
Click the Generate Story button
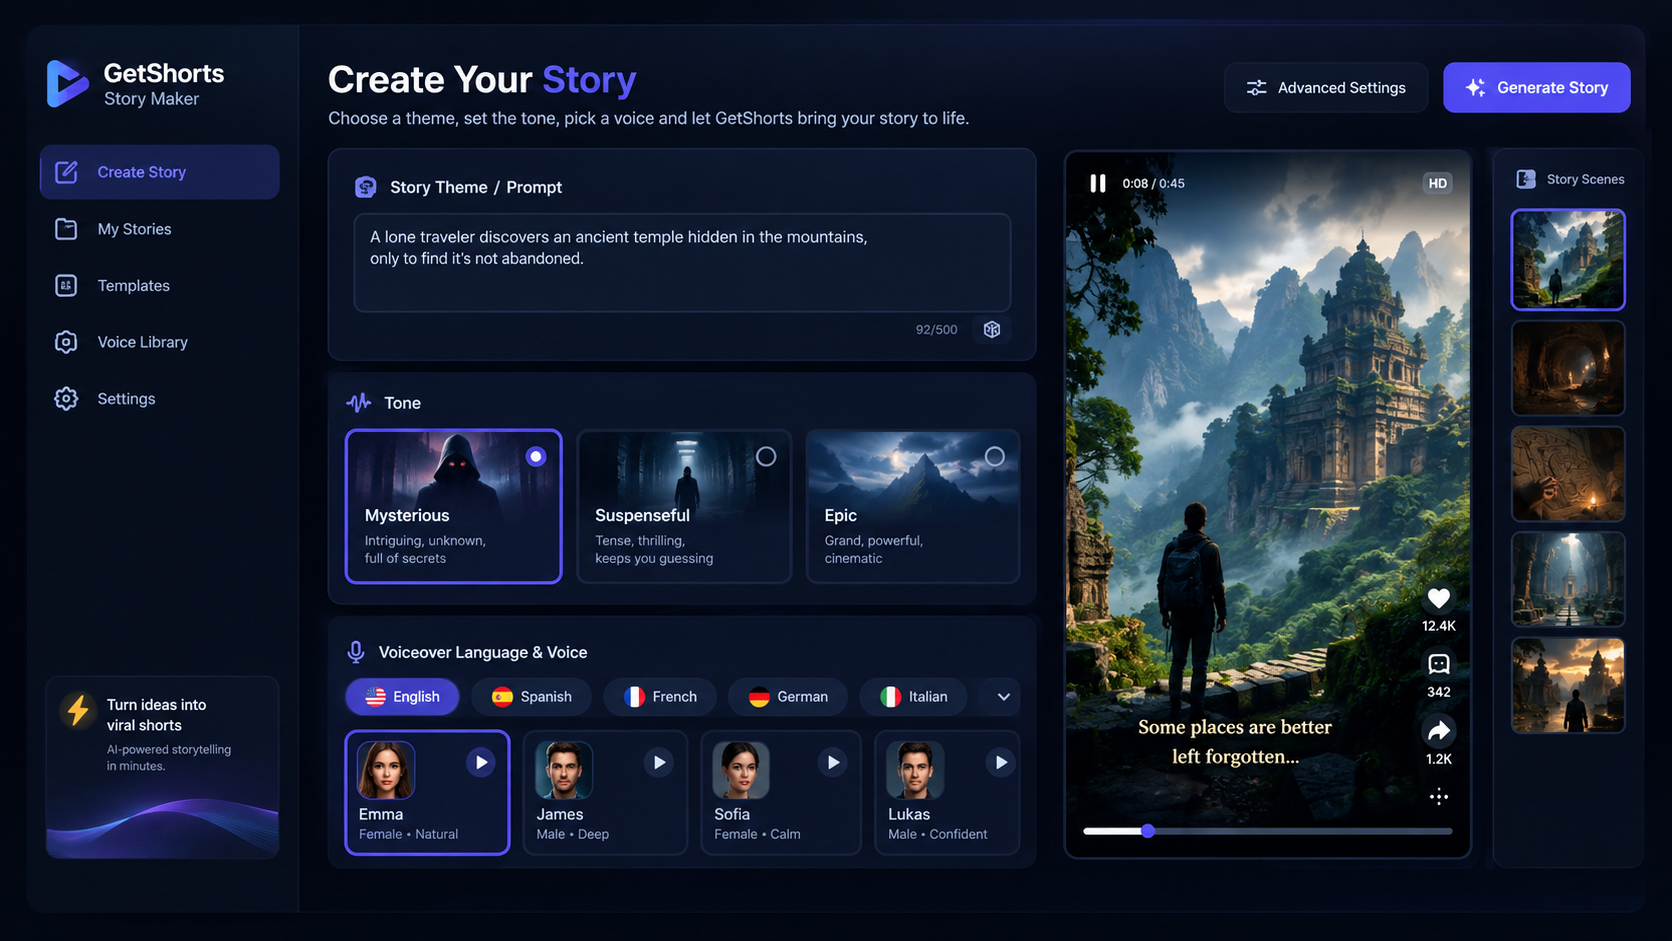pos(1536,88)
